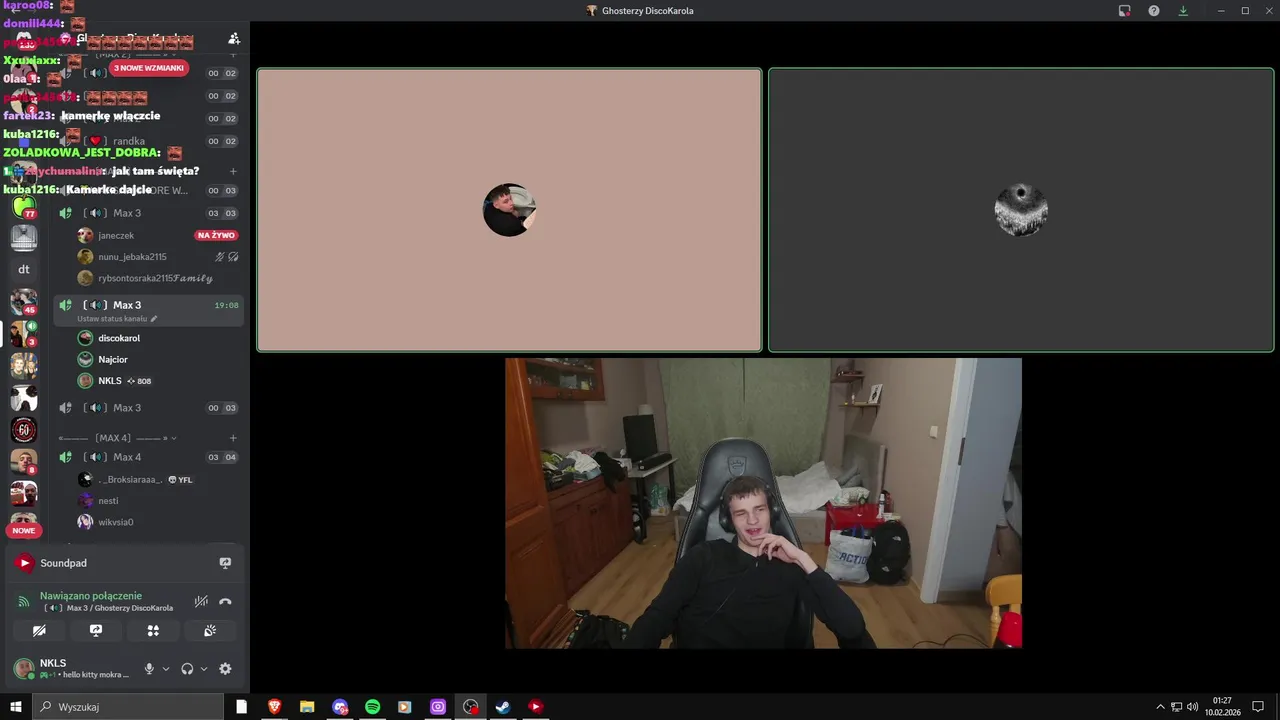The width and height of the screenshot is (1280, 720).
Task: Share your screen from voice panel
Action: (96, 630)
